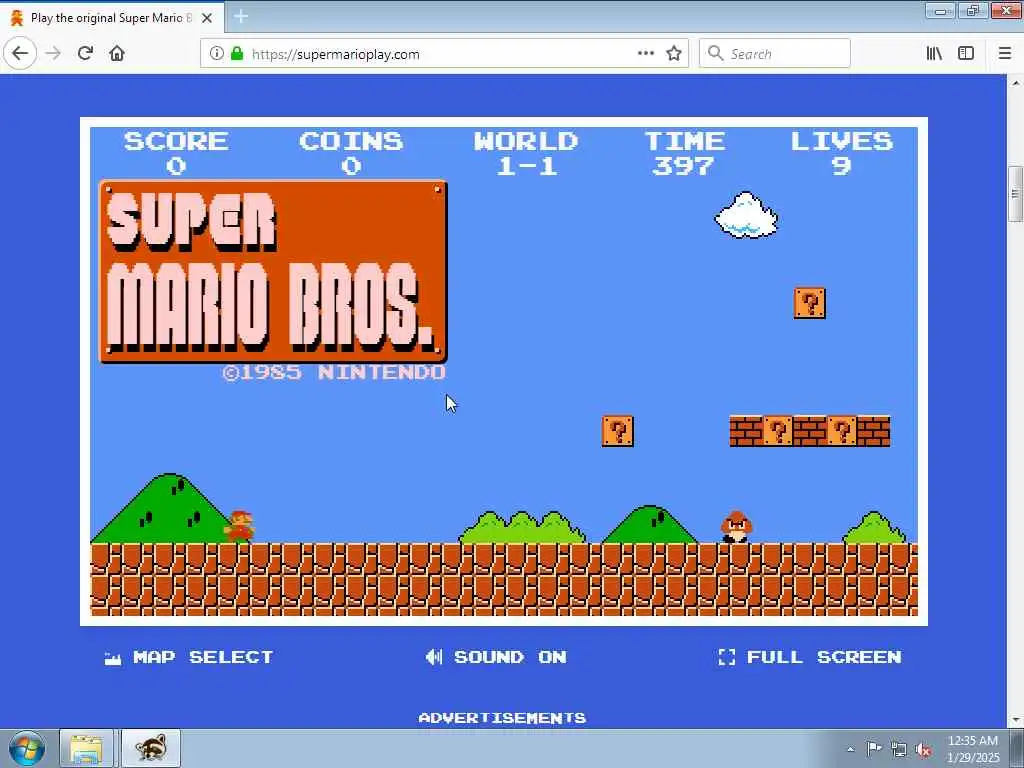Show hidden tray icons arrow
Image resolution: width=1024 pixels, height=768 pixels.
(x=850, y=749)
